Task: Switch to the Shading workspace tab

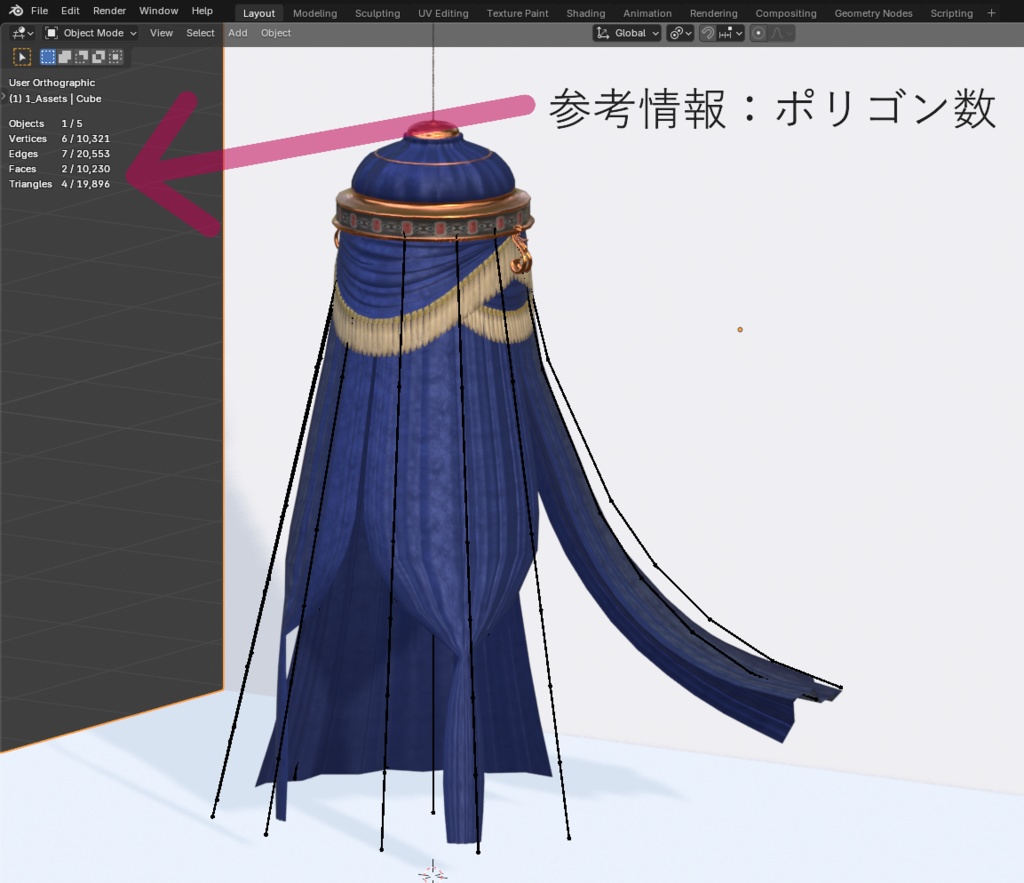Action: (x=585, y=13)
